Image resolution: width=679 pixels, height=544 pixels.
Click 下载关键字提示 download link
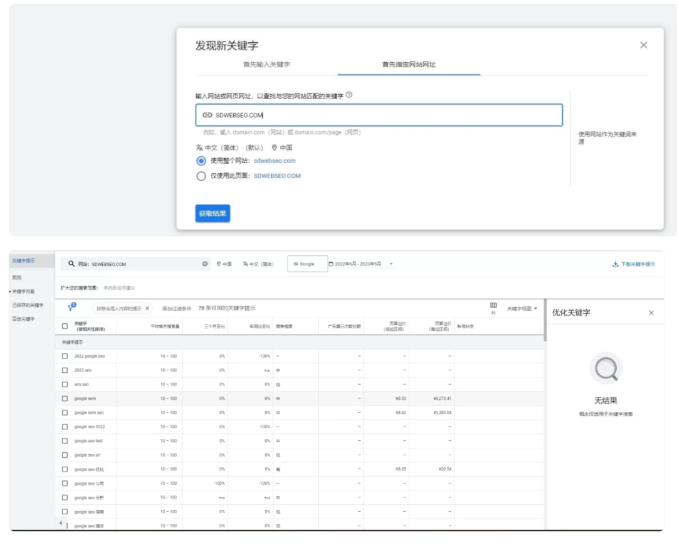pos(634,264)
